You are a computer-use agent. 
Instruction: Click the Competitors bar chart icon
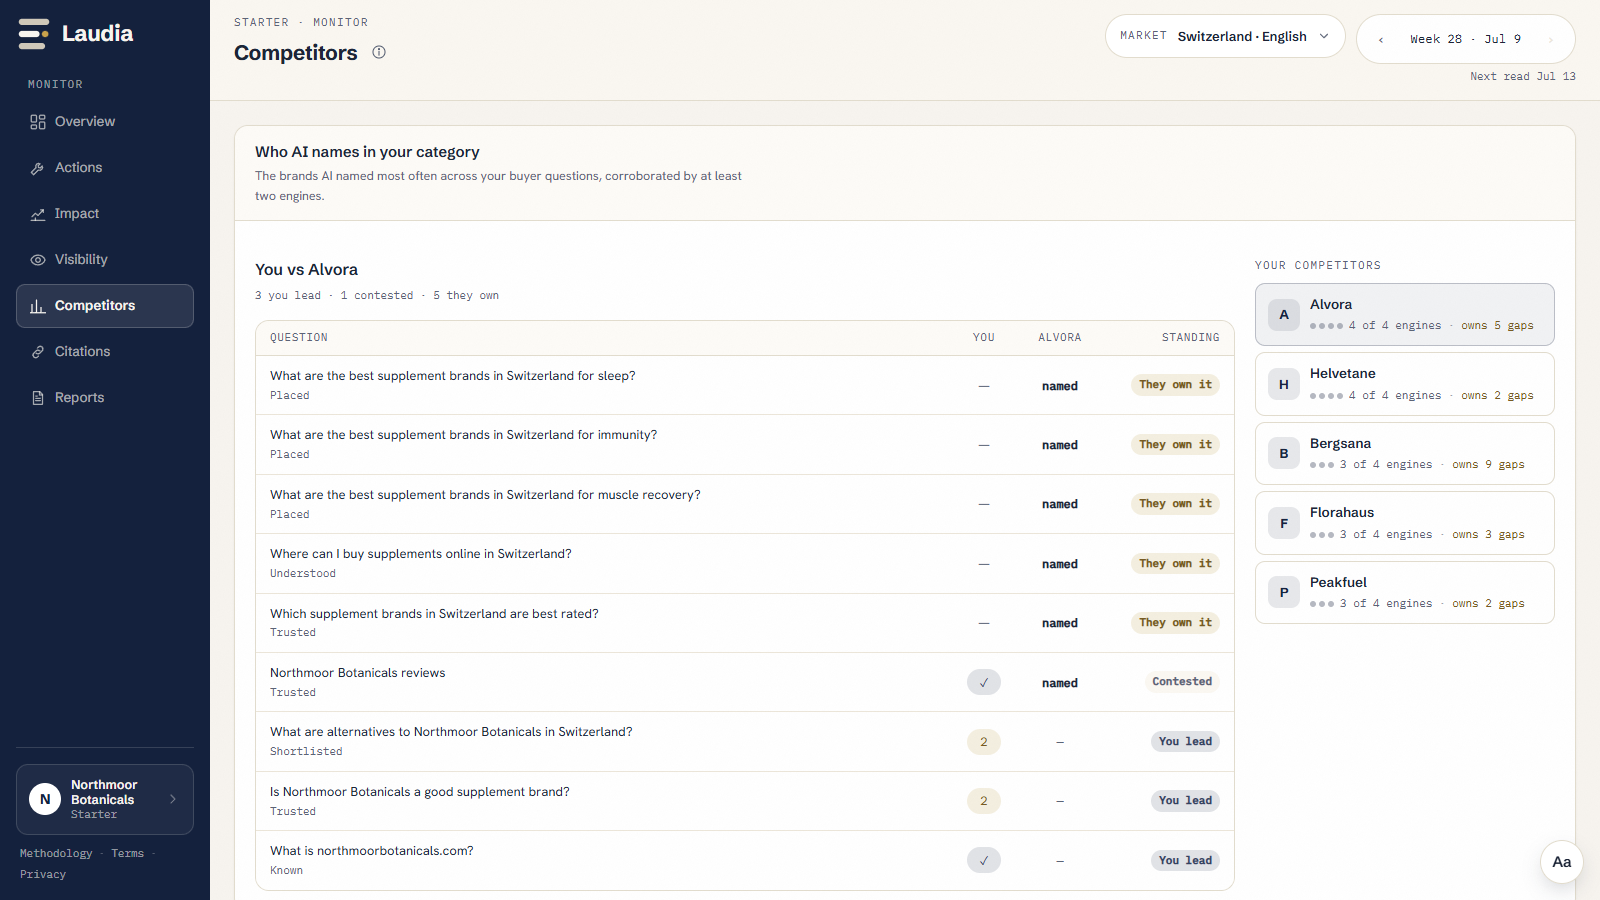tap(38, 306)
